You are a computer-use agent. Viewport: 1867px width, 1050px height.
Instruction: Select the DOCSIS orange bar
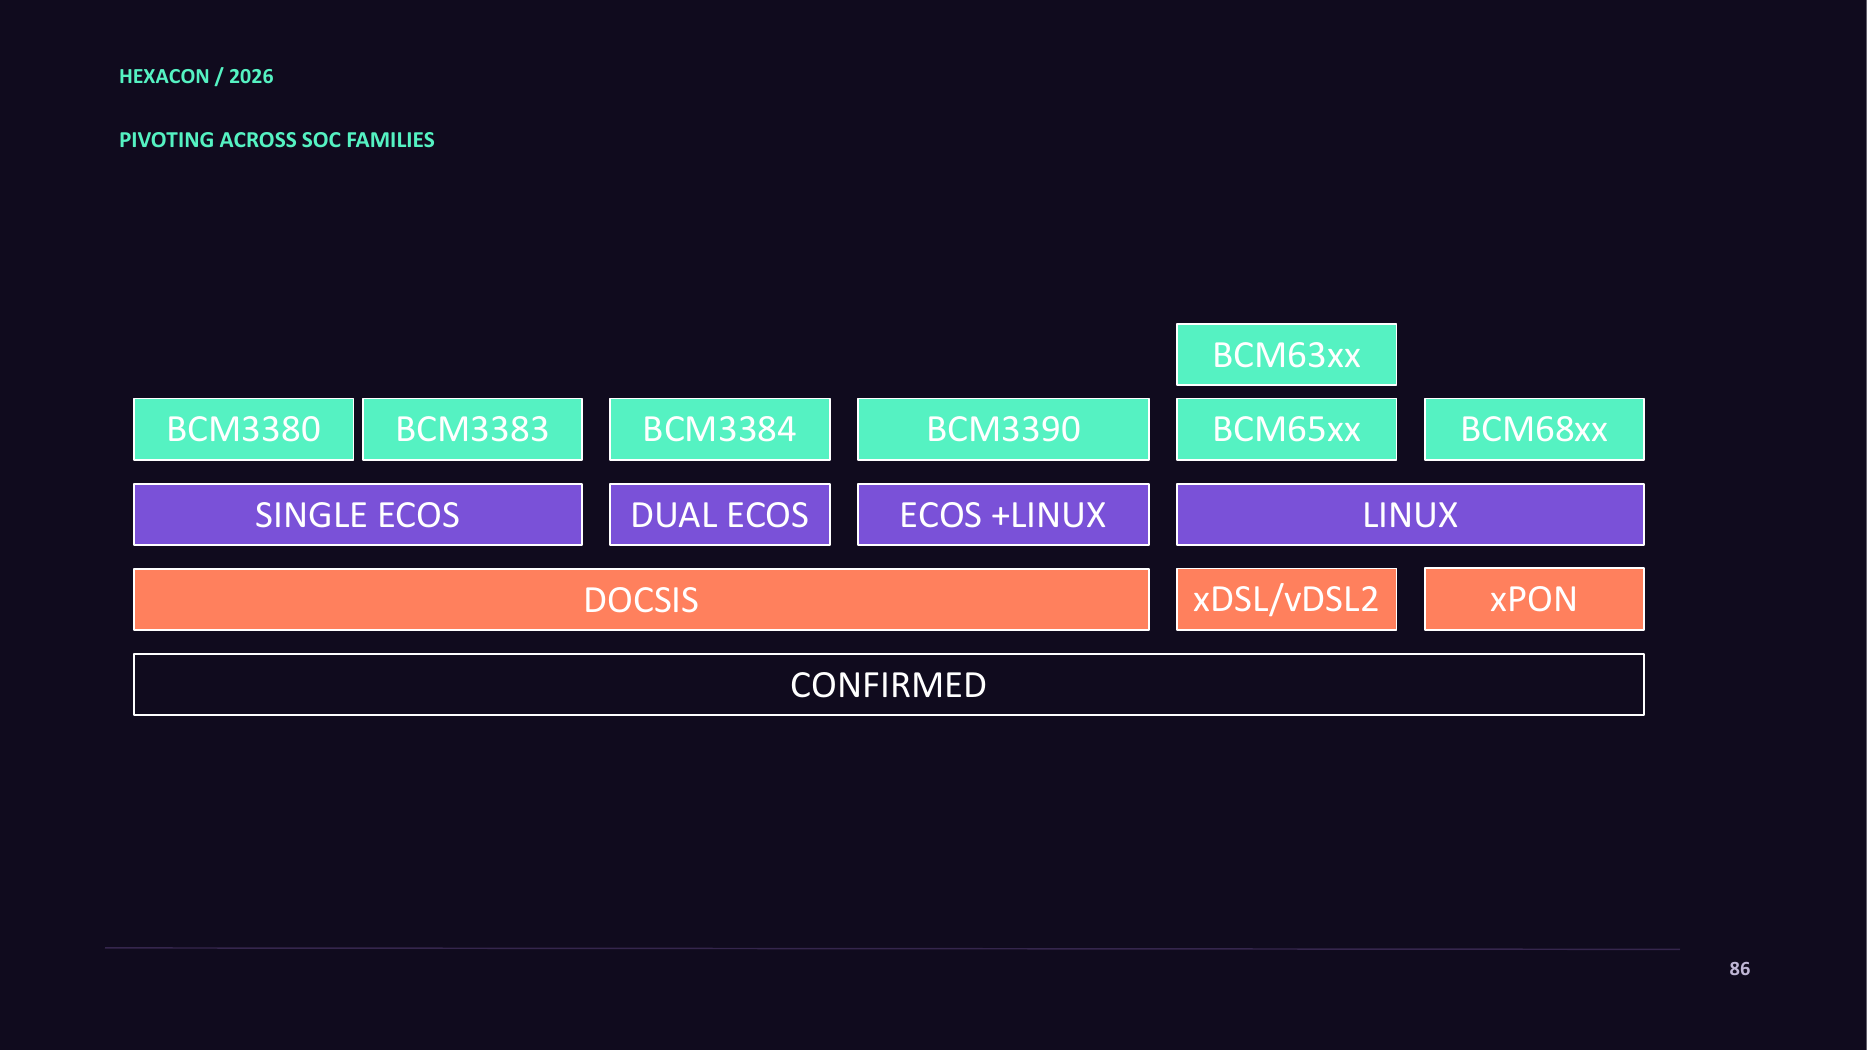click(641, 599)
